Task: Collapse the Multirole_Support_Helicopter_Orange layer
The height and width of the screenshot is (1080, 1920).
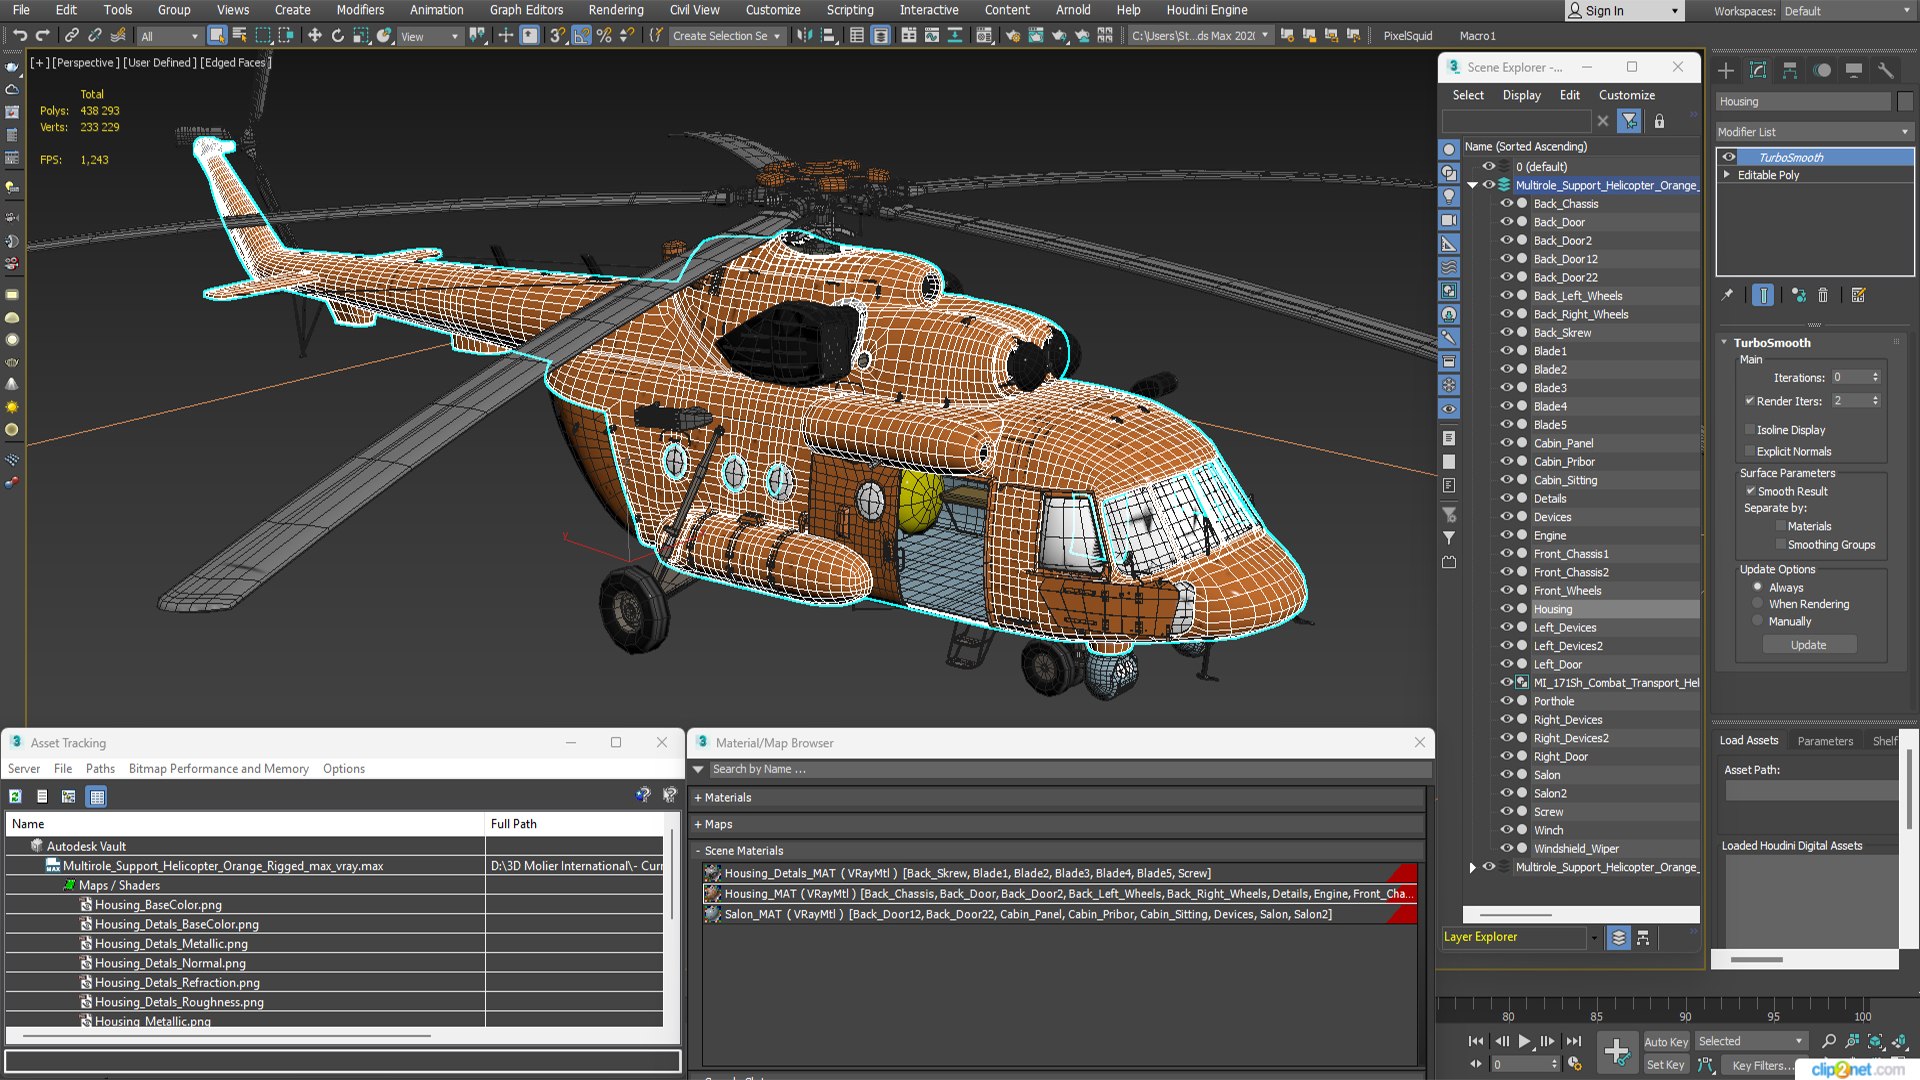Action: click(x=1472, y=185)
